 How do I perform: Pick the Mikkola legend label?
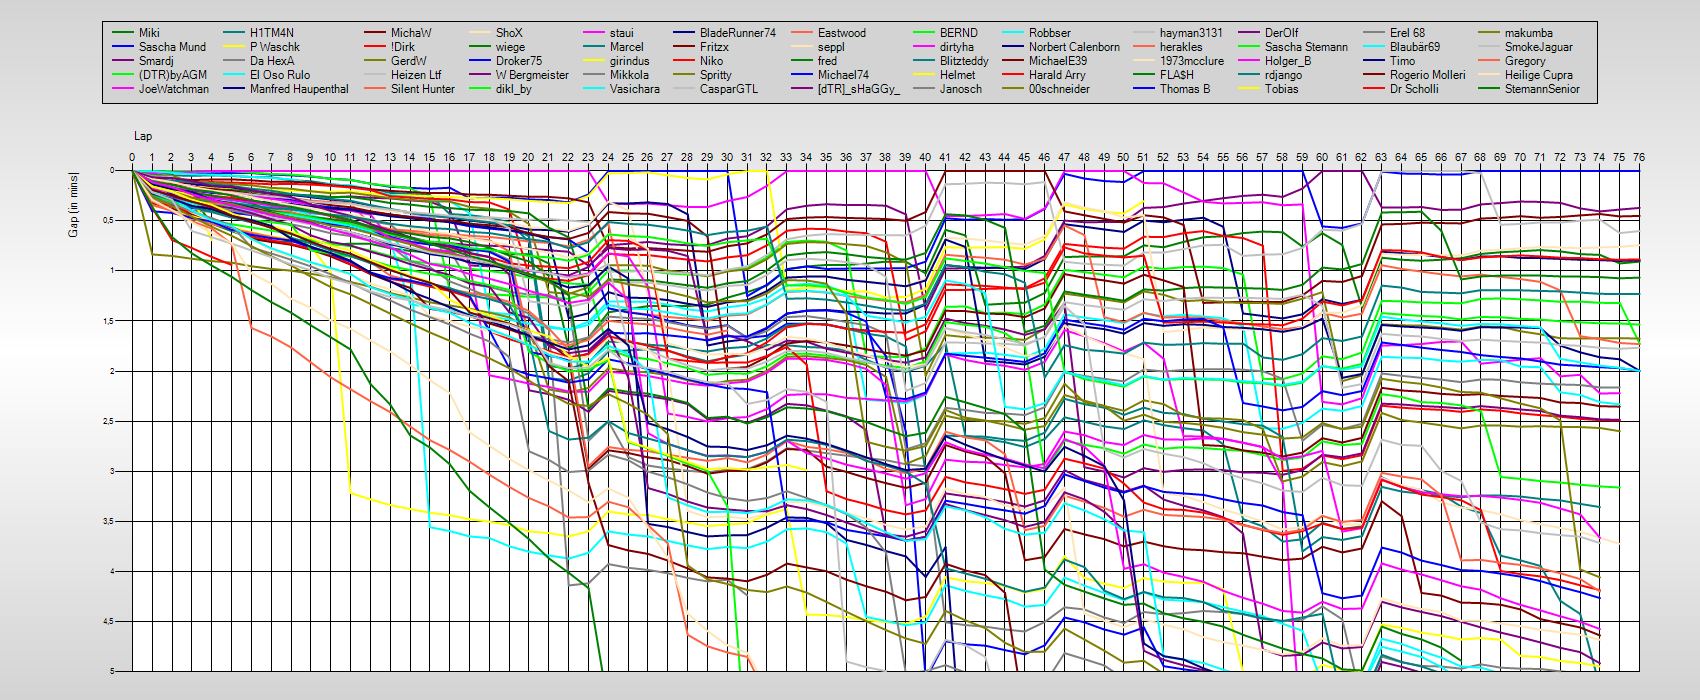point(630,75)
